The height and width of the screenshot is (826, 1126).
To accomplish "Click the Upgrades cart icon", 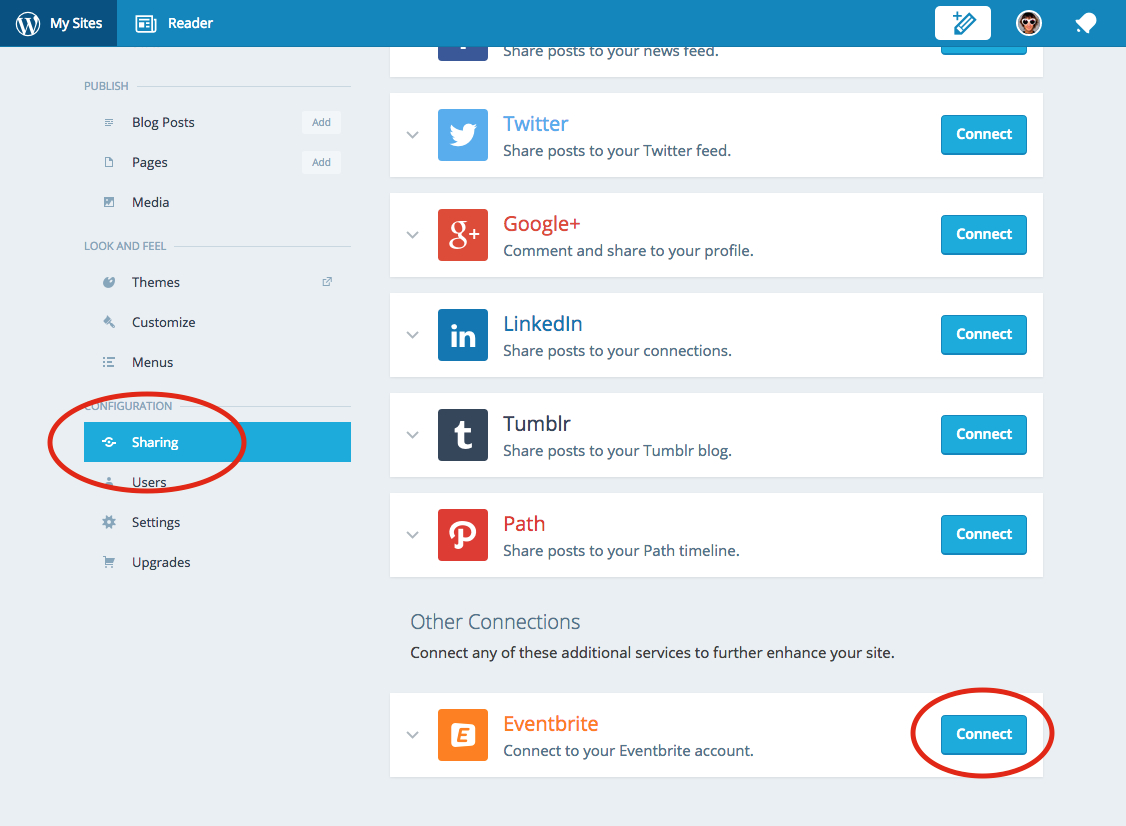I will click(x=109, y=562).
